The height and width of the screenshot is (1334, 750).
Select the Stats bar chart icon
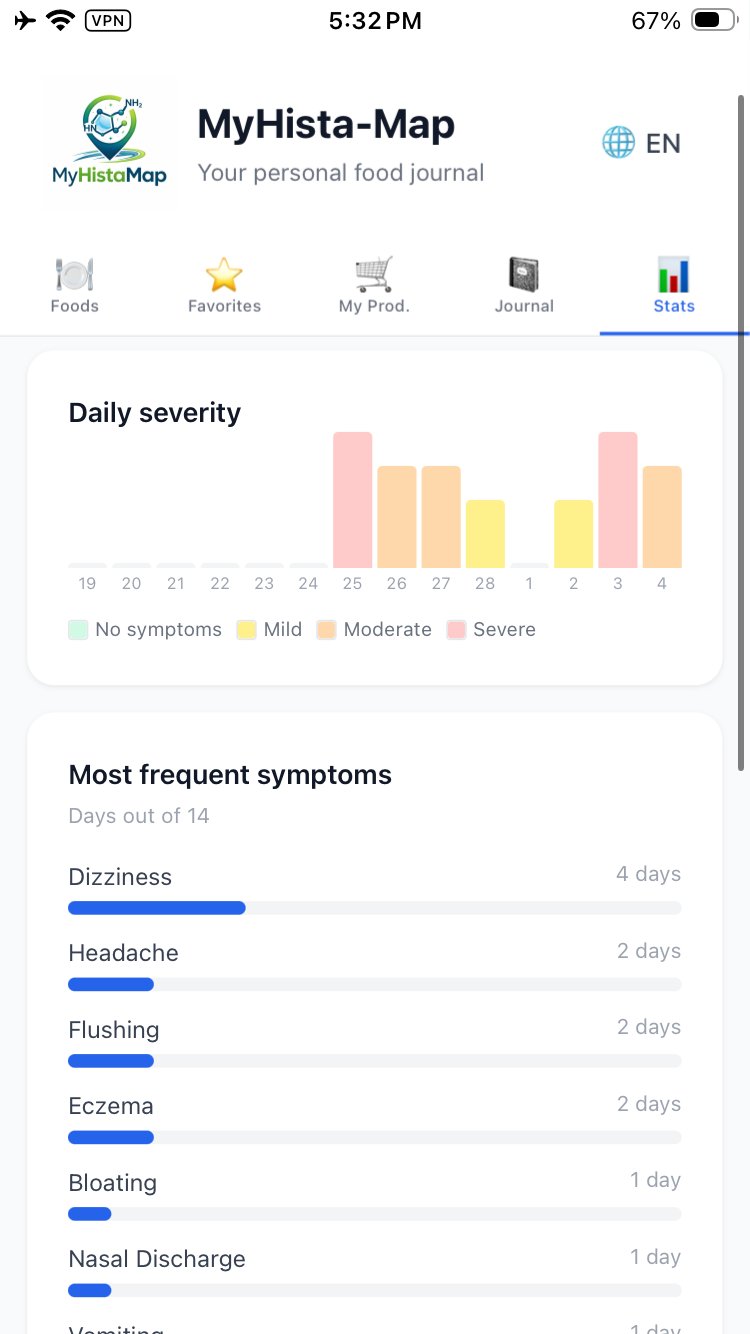click(x=673, y=274)
